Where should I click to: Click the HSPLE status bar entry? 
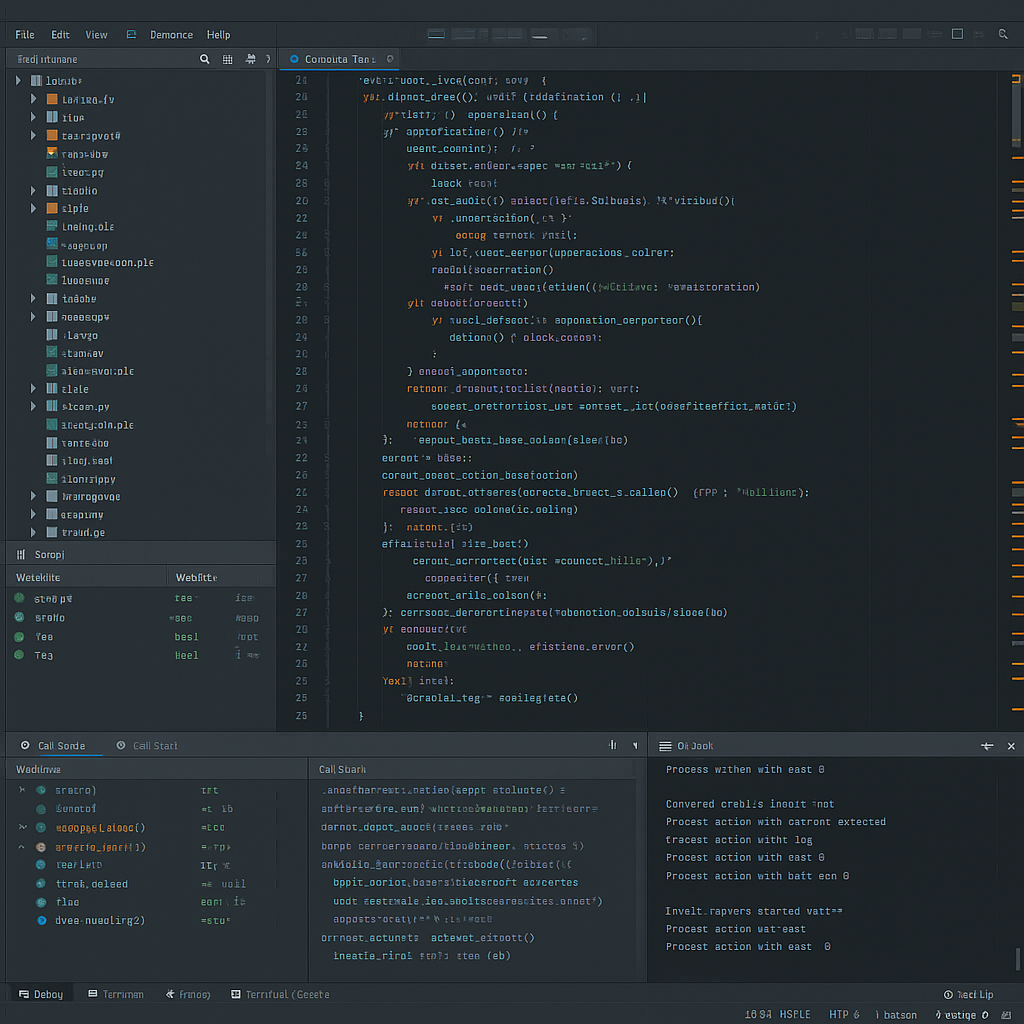(795, 1014)
